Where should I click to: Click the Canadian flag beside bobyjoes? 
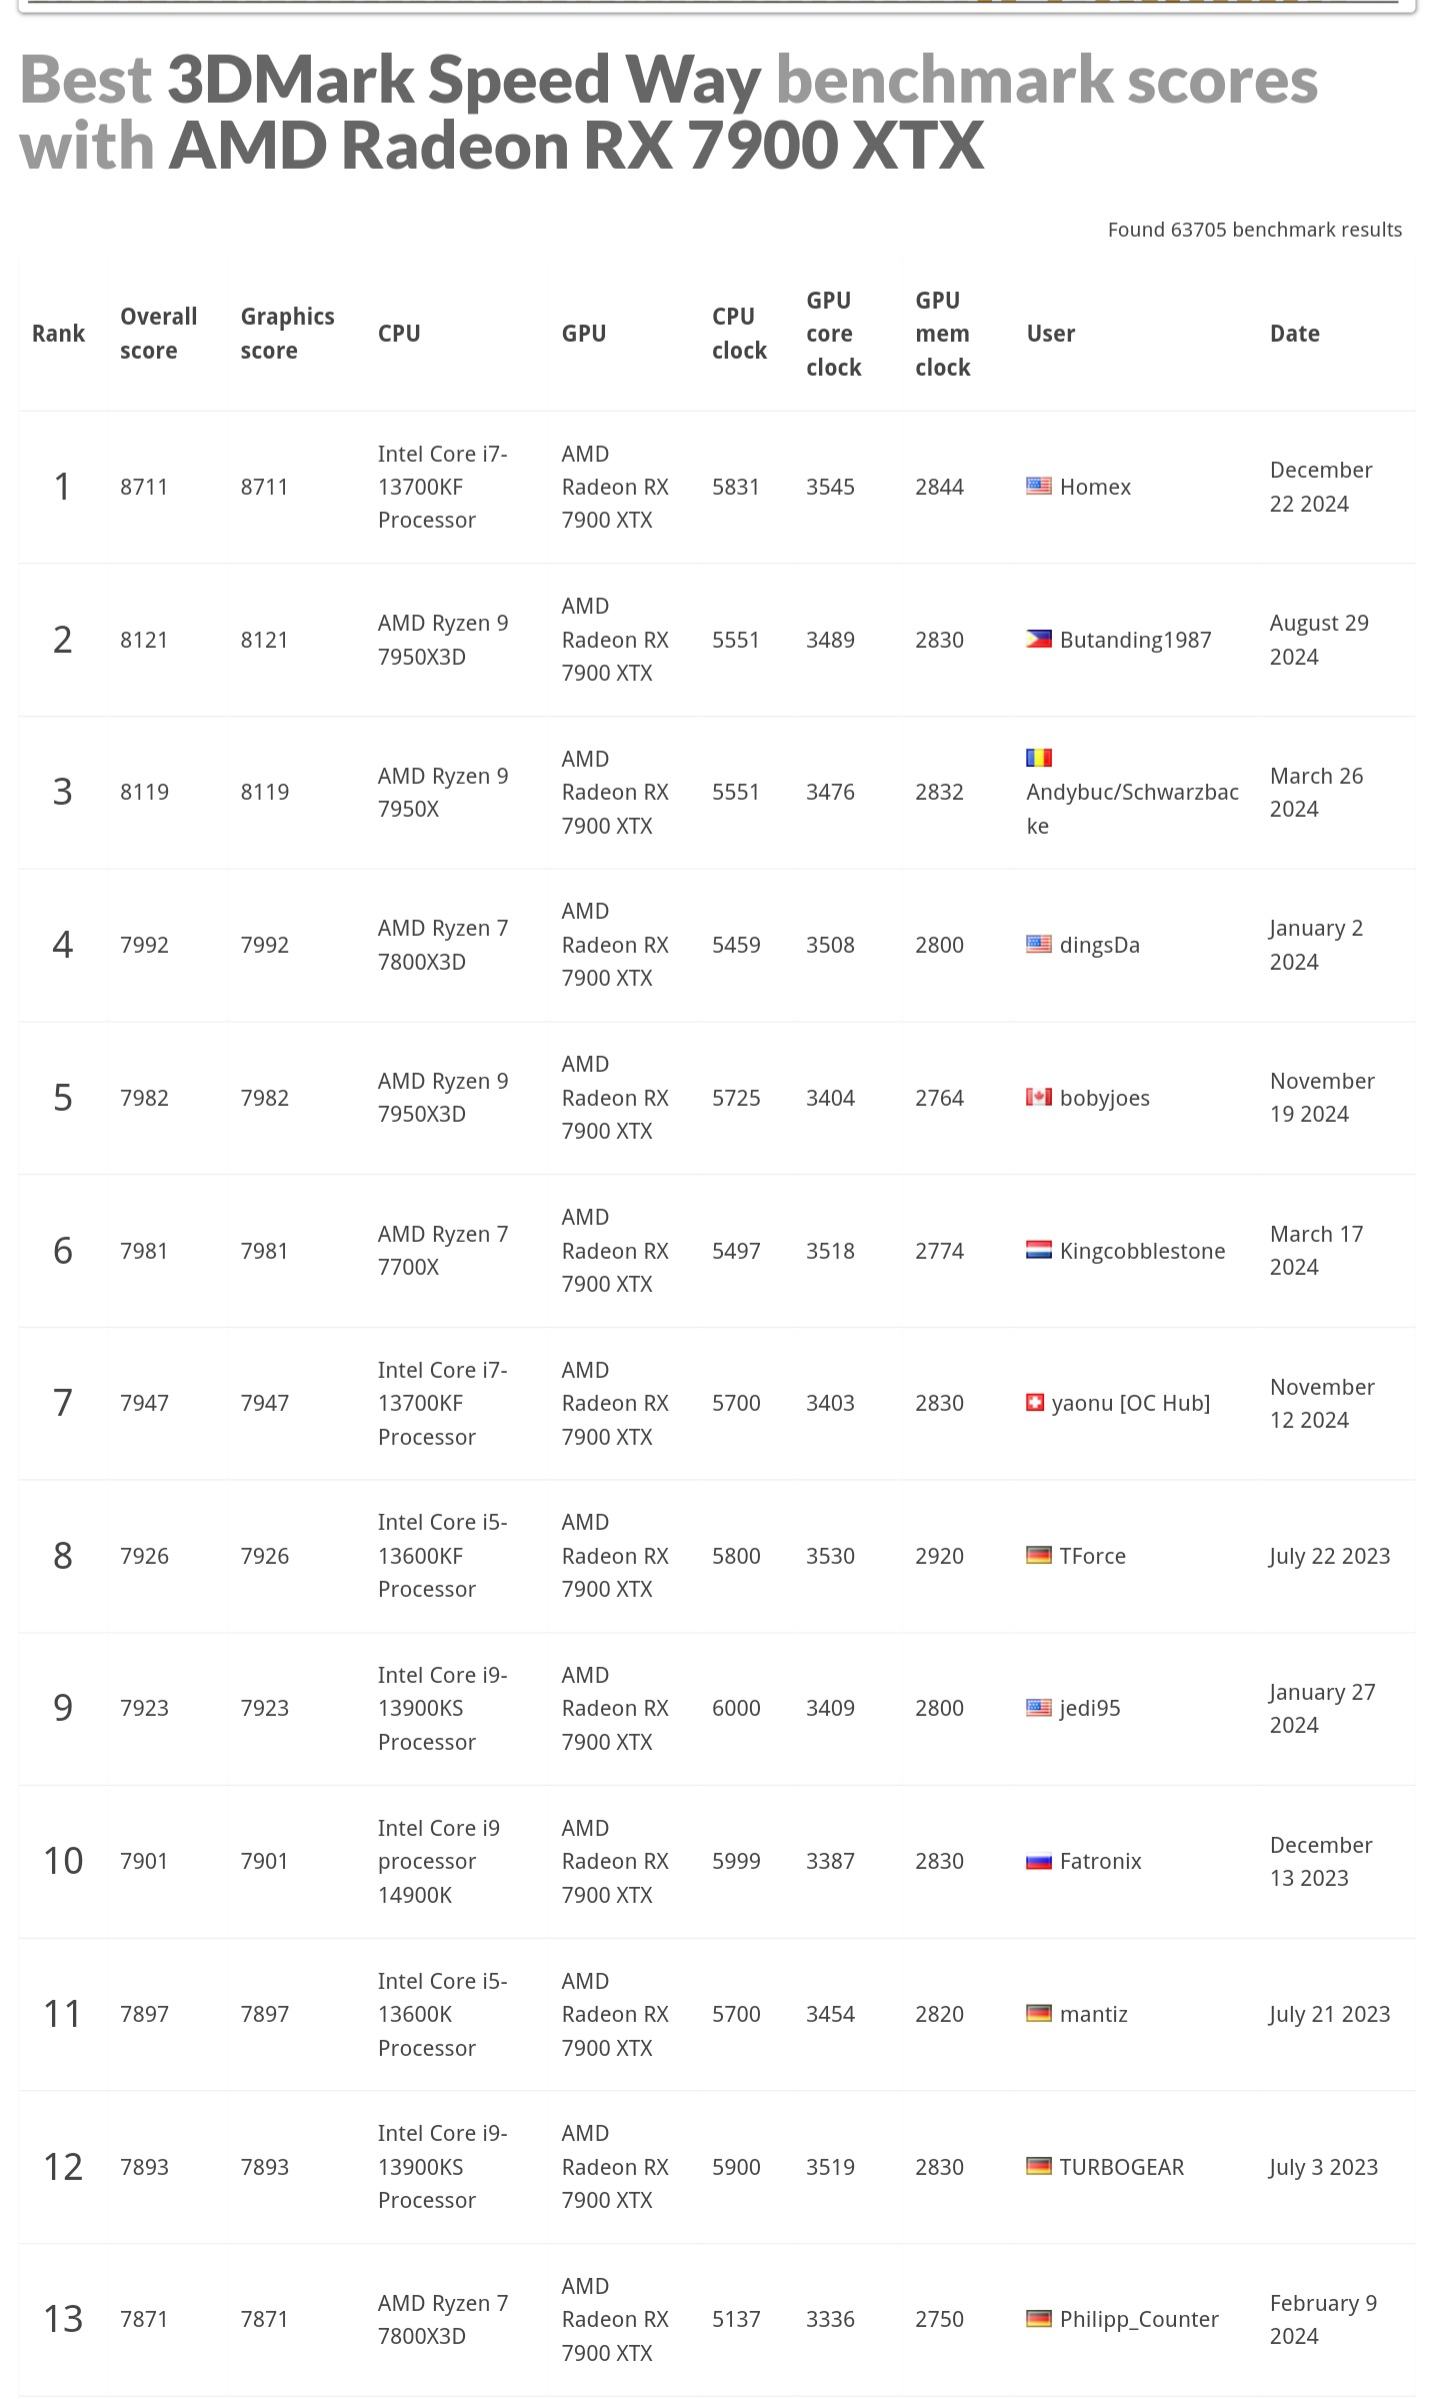(1038, 1097)
